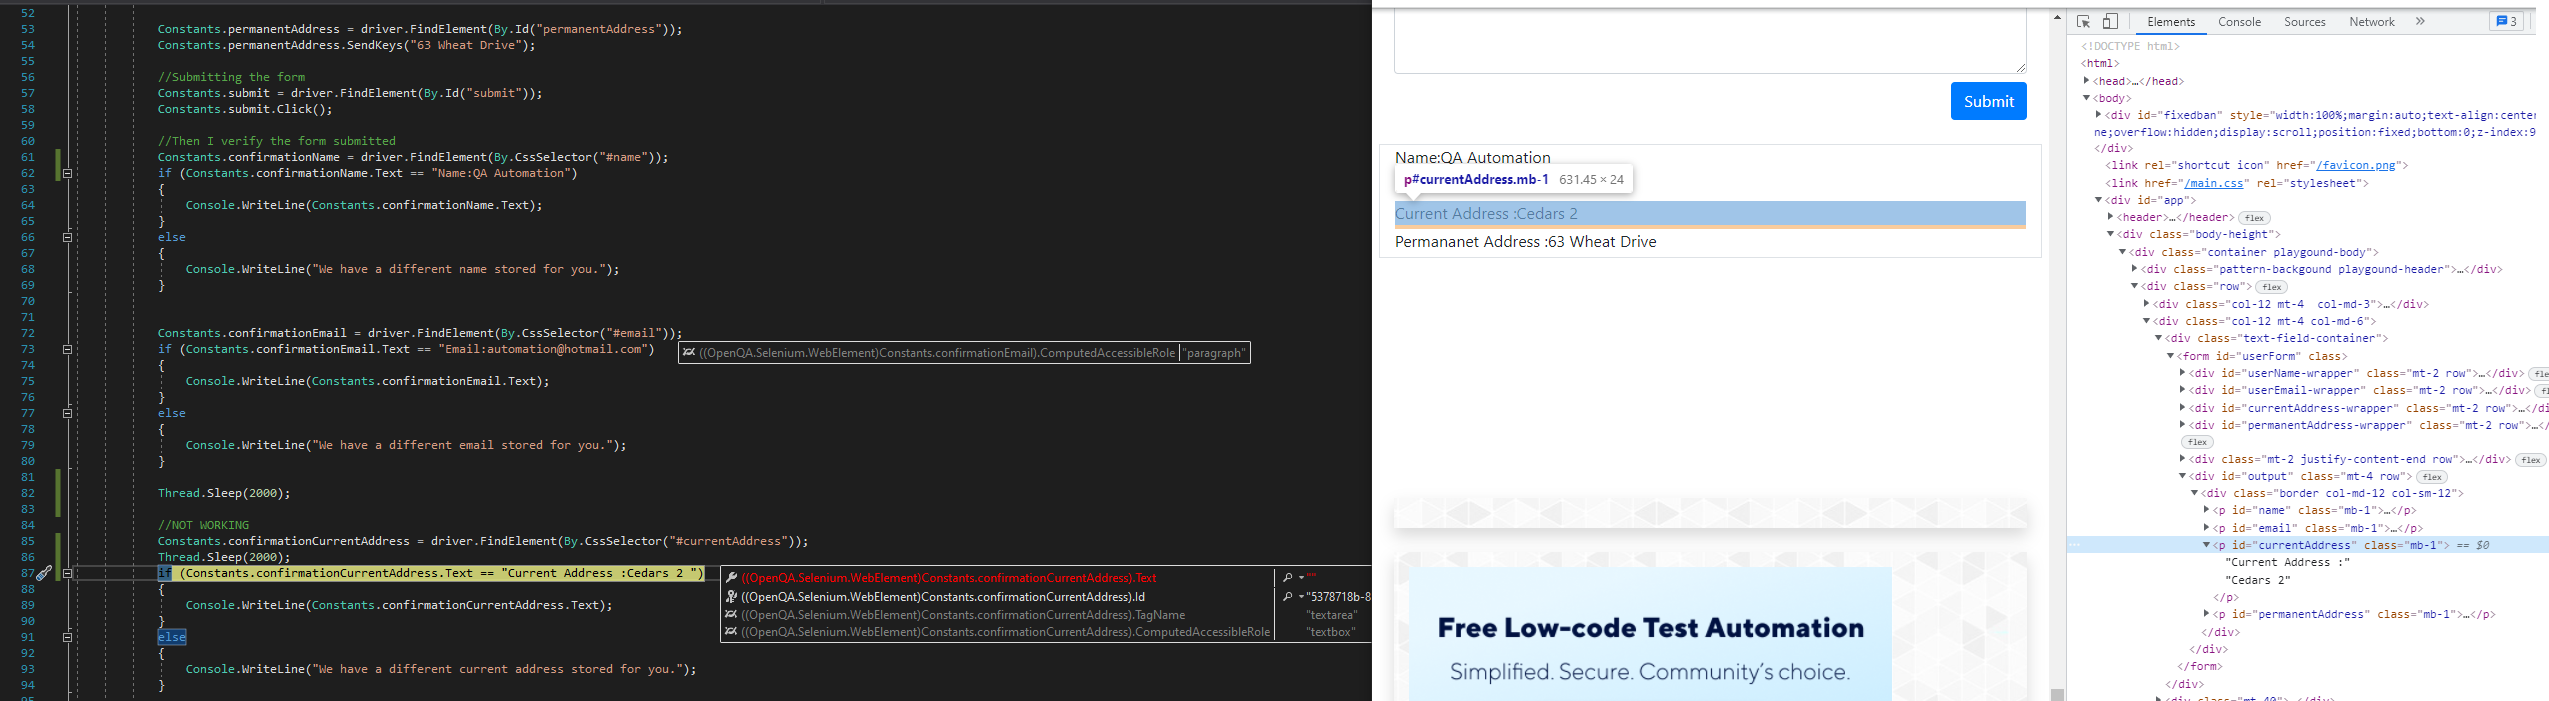Expand the p id name node
This screenshot has width=2549, height=701.
2206,510
